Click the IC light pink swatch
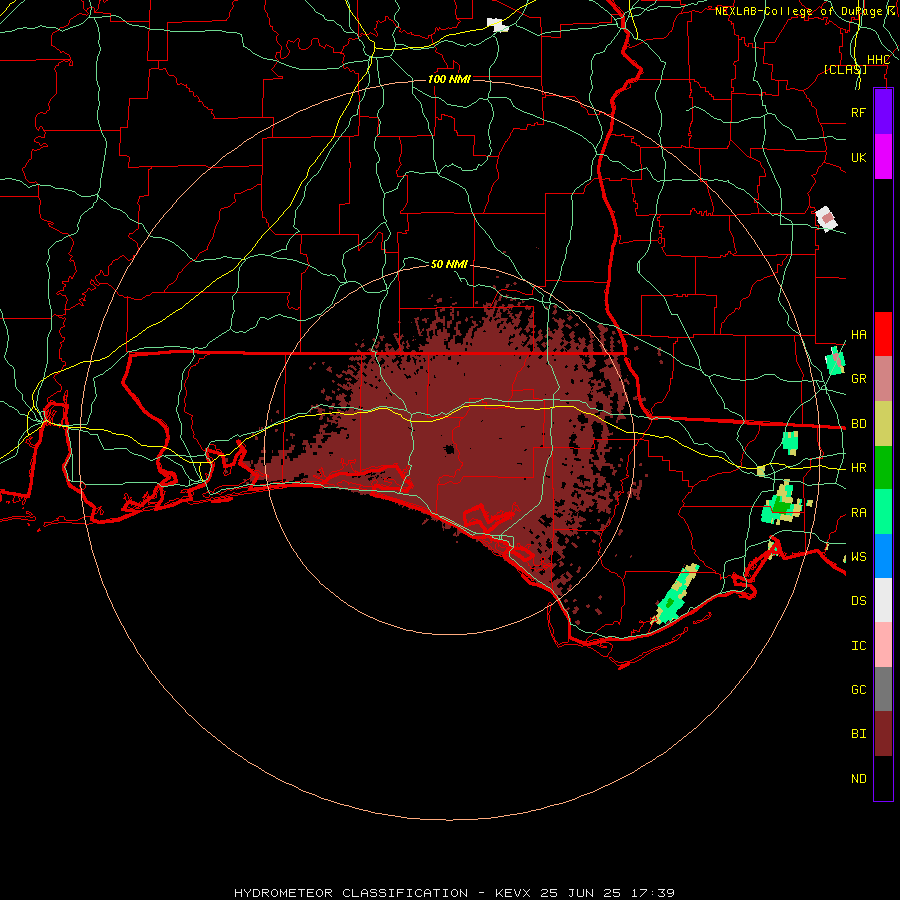The image size is (900, 900). point(883,645)
